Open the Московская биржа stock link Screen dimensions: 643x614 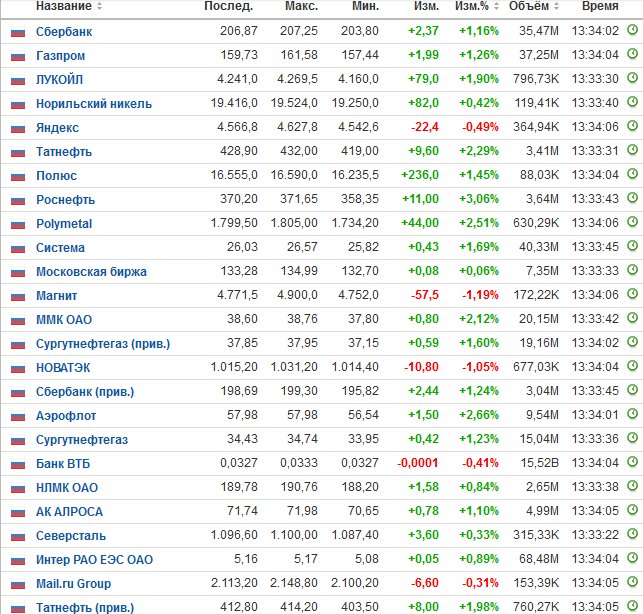click(x=91, y=272)
